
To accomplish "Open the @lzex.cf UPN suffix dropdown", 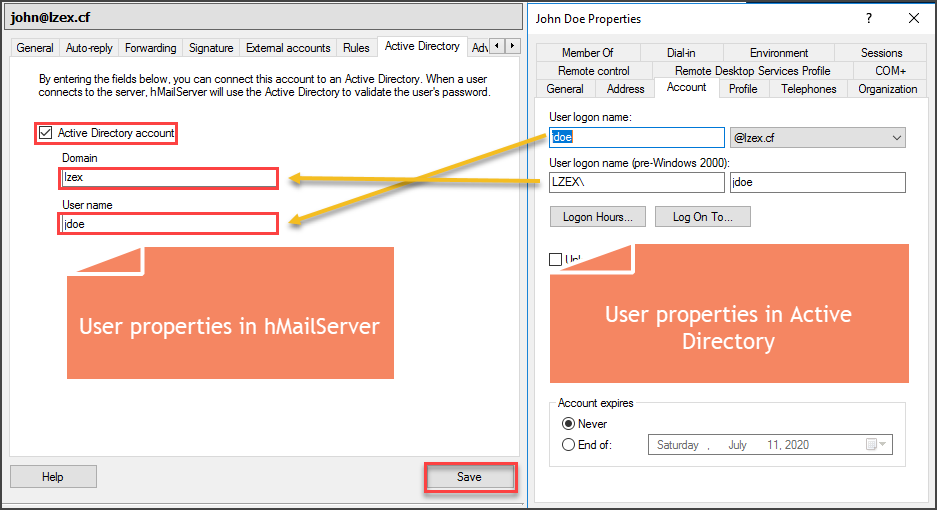I will 817,138.
